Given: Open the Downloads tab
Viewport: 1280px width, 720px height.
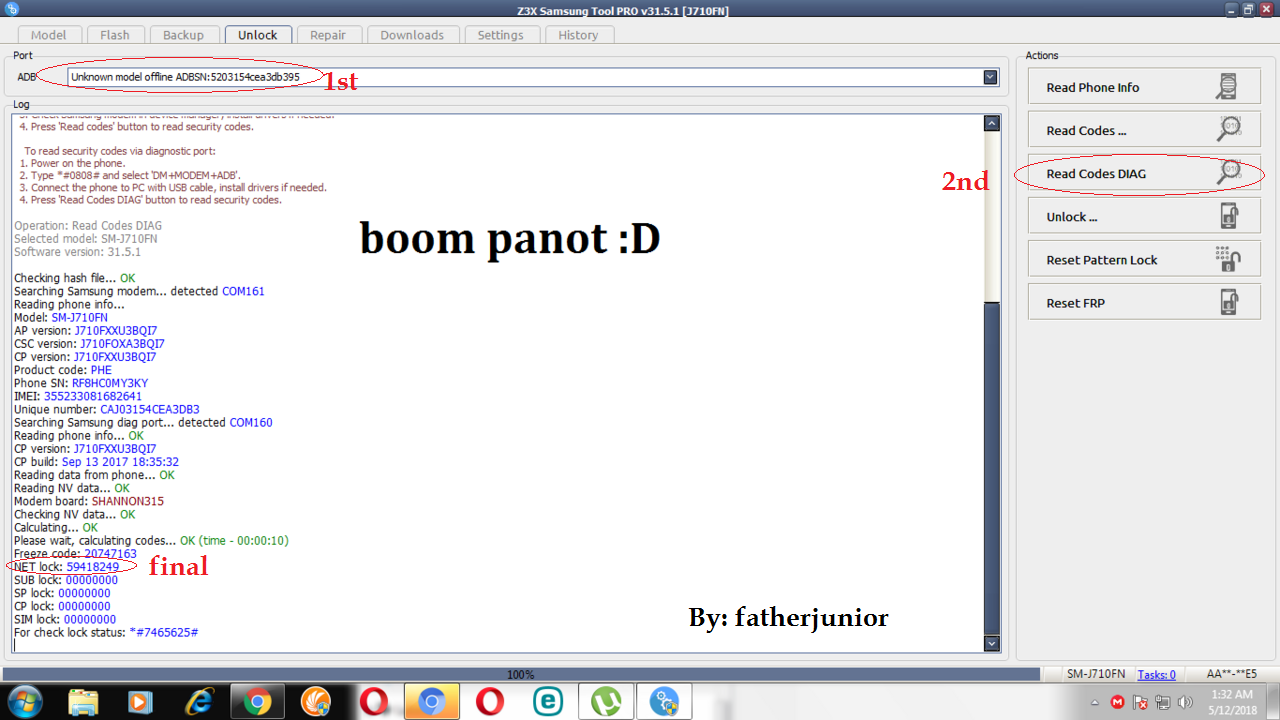Looking at the screenshot, I should pyautogui.click(x=412, y=35).
